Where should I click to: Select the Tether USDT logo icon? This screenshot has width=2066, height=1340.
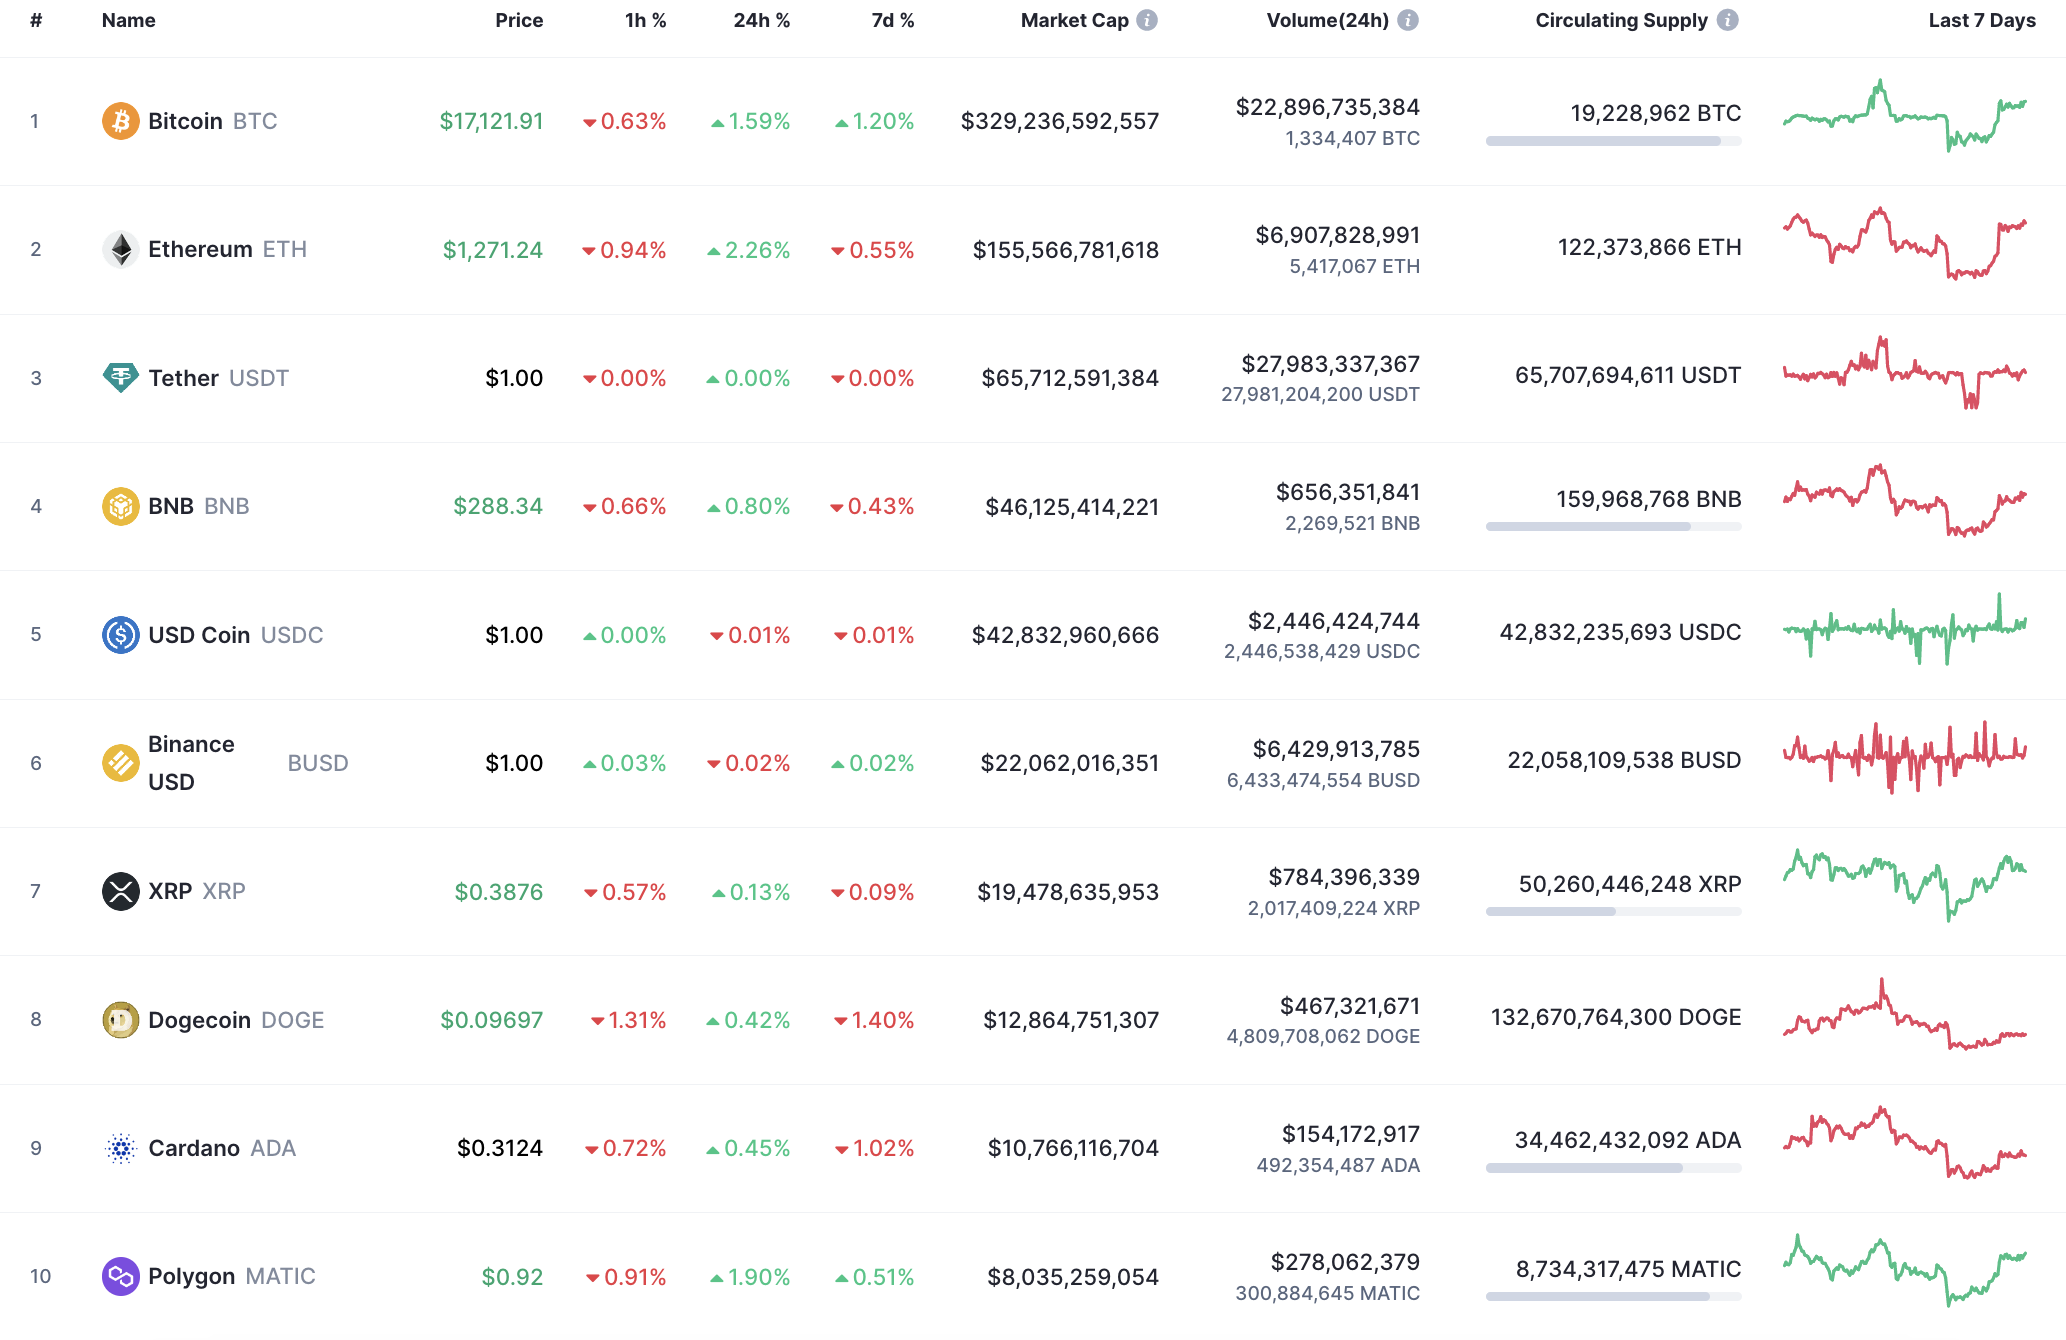point(120,378)
